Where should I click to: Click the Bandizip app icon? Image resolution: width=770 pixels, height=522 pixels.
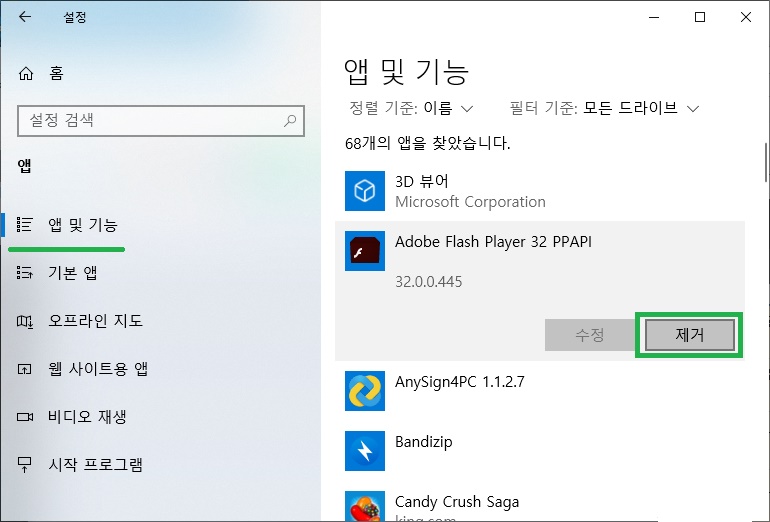(365, 451)
